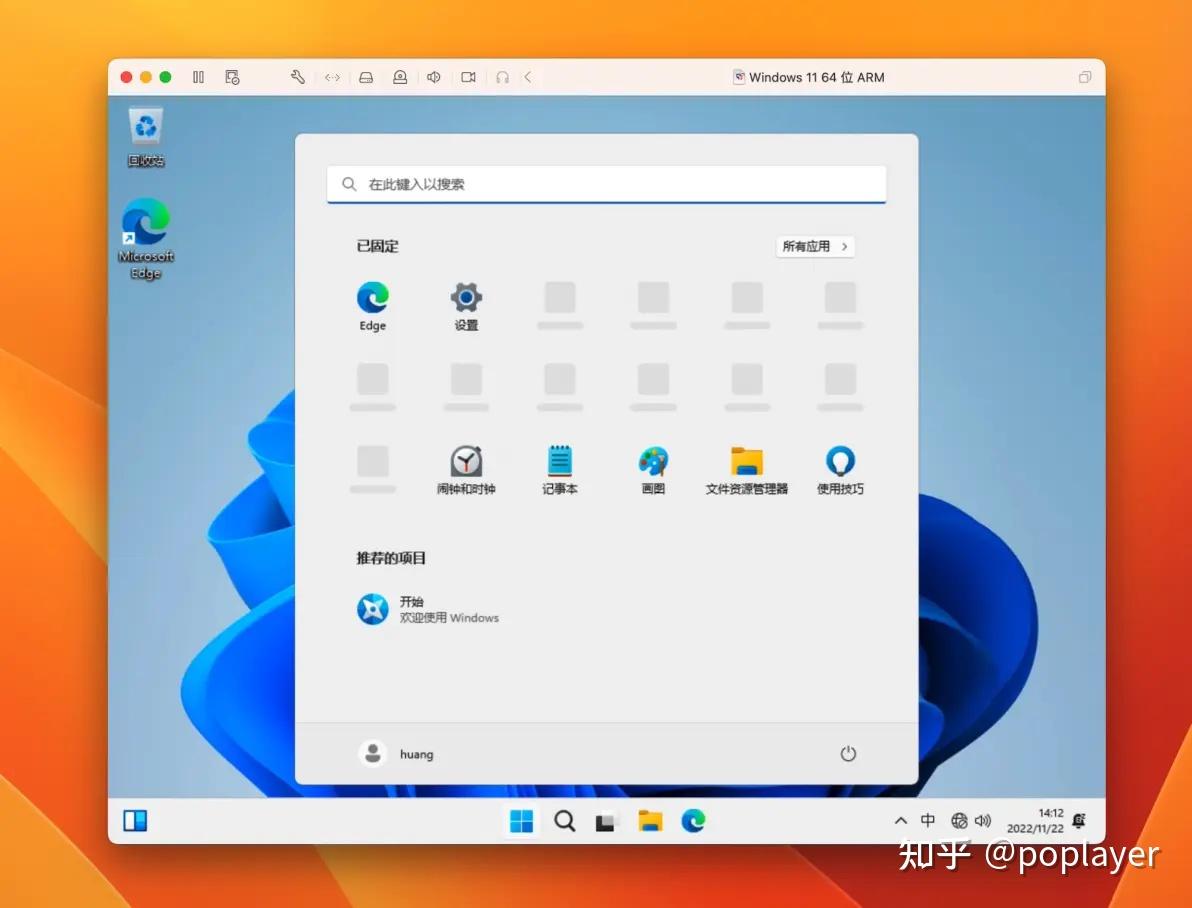Image resolution: width=1192 pixels, height=908 pixels.
Task: Launch 闹钟和时钟 clock app
Action: (x=466, y=470)
